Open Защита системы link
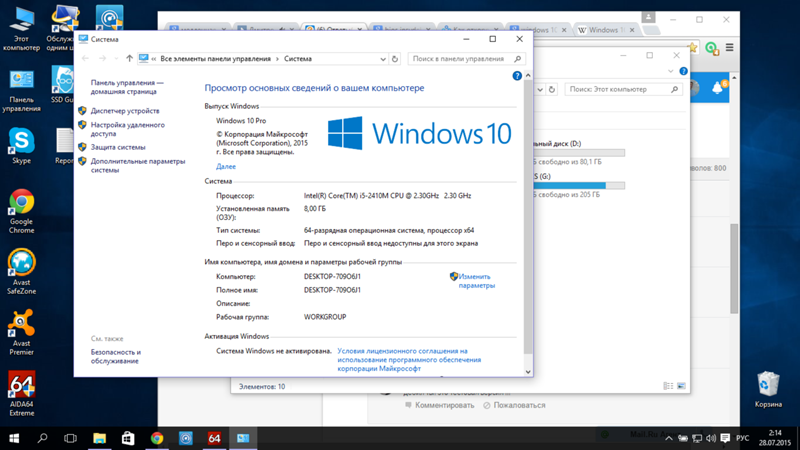800x450 pixels. 118,147
